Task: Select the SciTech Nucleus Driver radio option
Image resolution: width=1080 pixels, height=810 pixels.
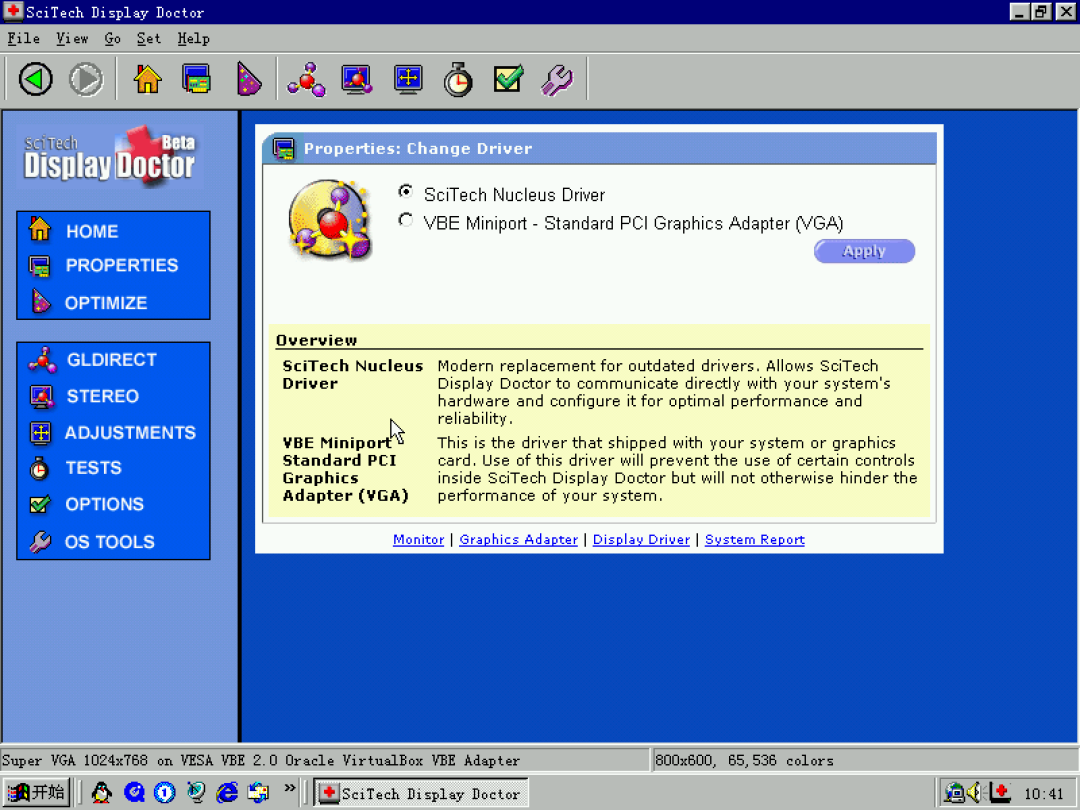Action: click(406, 191)
